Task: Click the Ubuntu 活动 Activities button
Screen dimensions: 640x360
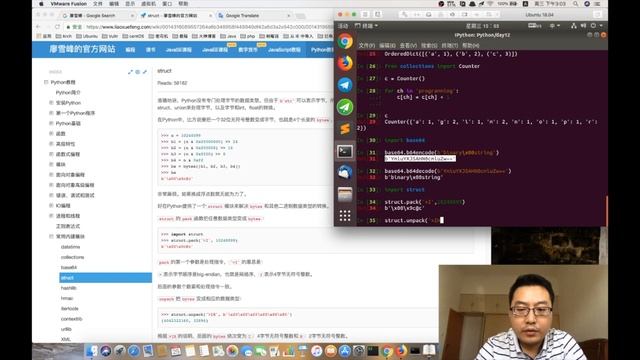Action: coord(343,26)
